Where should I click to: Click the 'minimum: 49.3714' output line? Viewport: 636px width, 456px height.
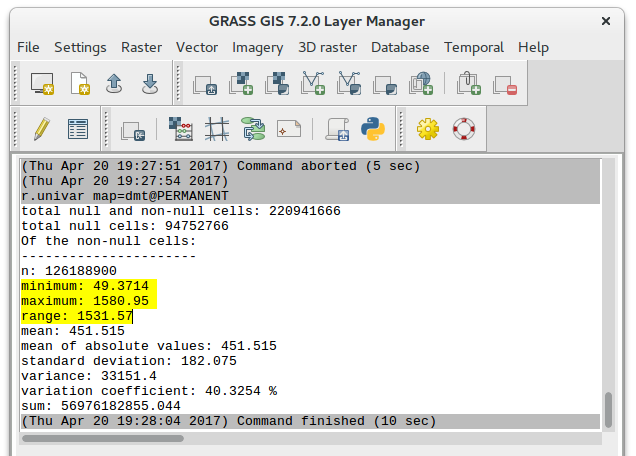[85, 286]
